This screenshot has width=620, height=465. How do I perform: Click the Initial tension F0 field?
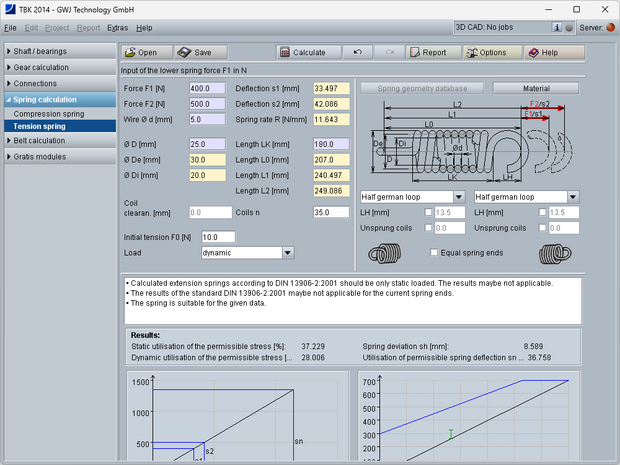[217, 237]
